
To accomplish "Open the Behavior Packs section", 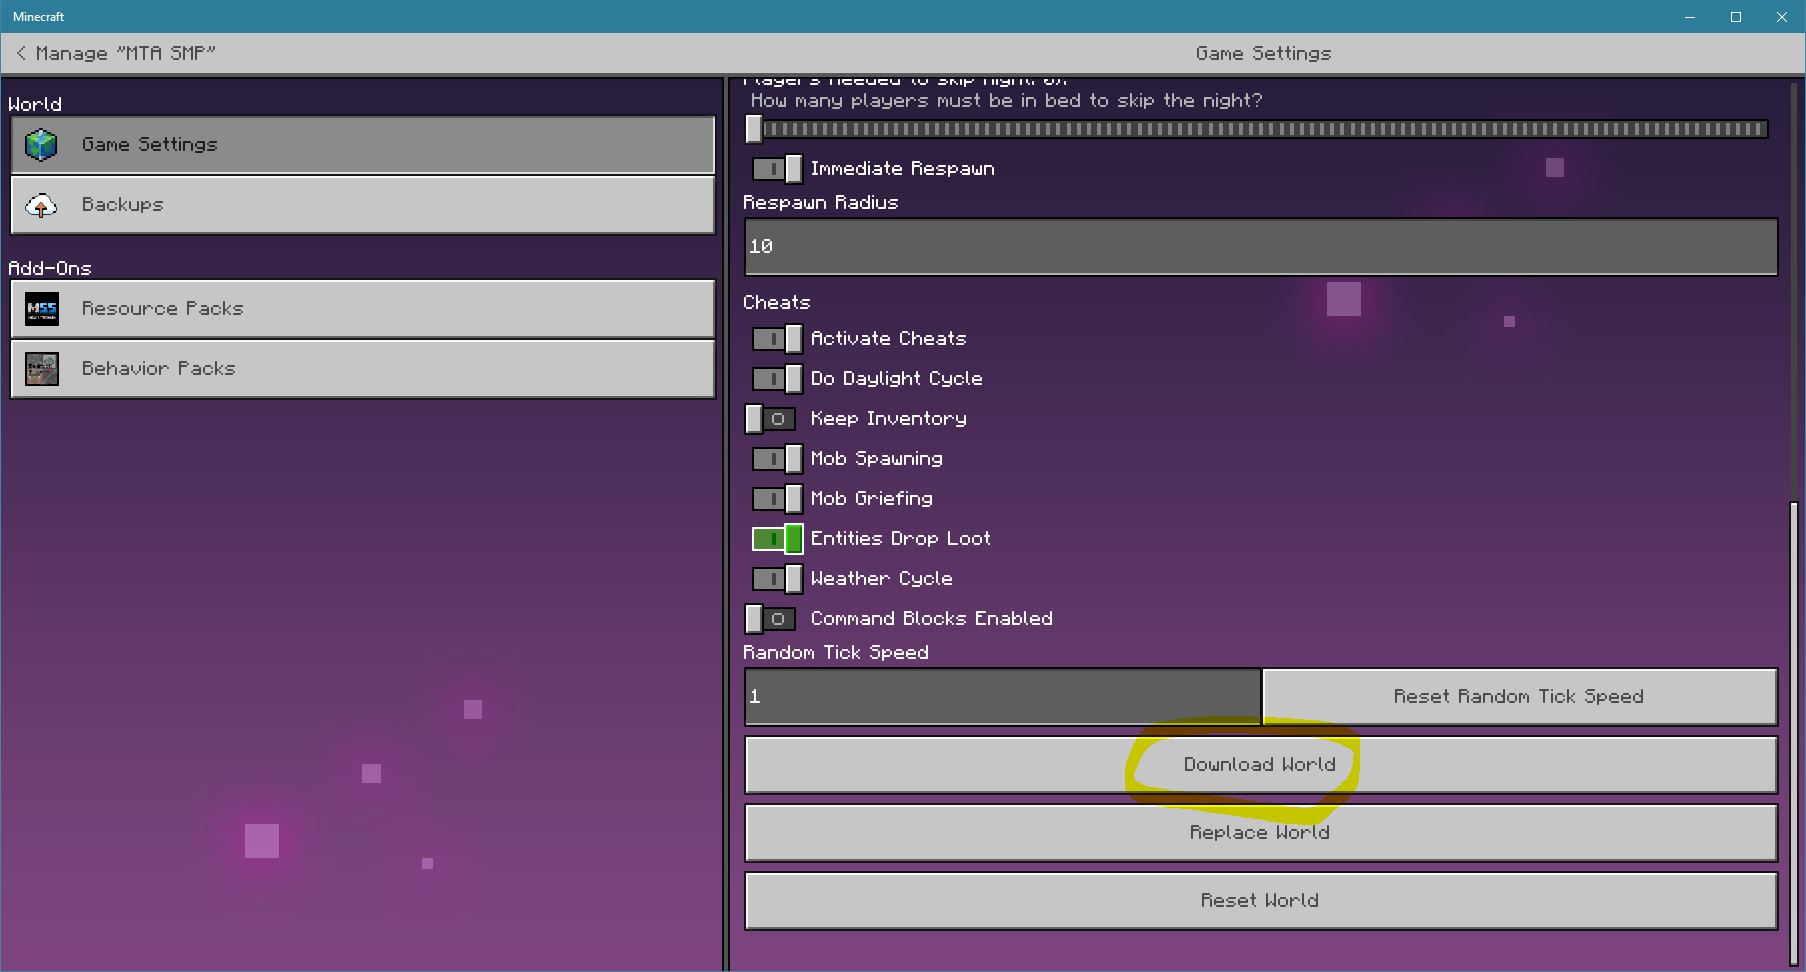I will (363, 369).
